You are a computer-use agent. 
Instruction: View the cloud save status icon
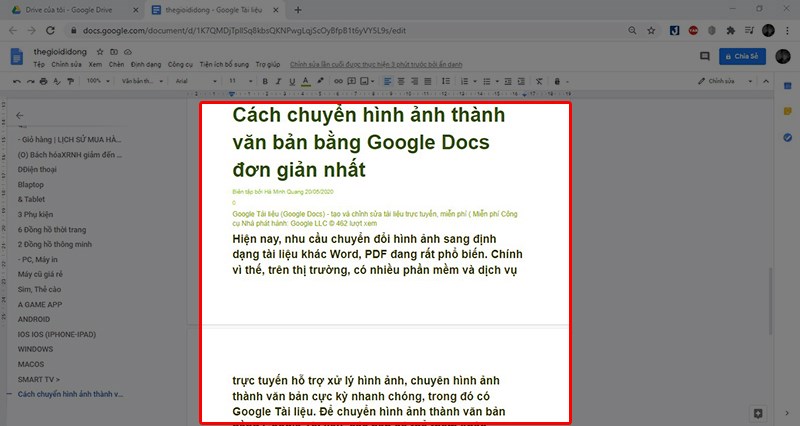pyautogui.click(x=128, y=52)
